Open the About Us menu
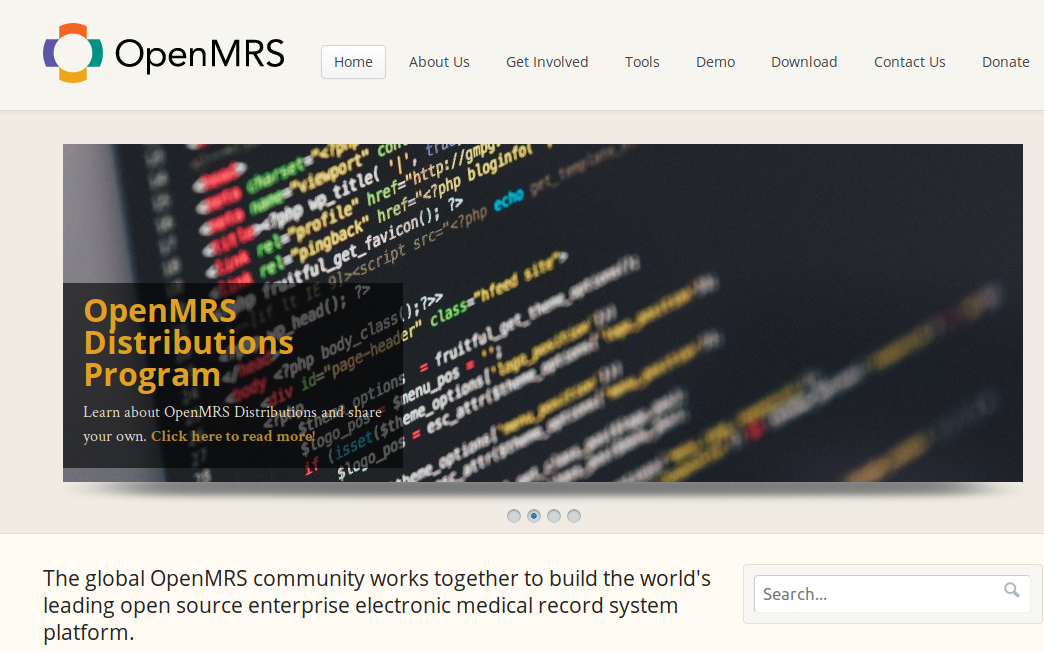1044x652 pixels. tap(439, 62)
